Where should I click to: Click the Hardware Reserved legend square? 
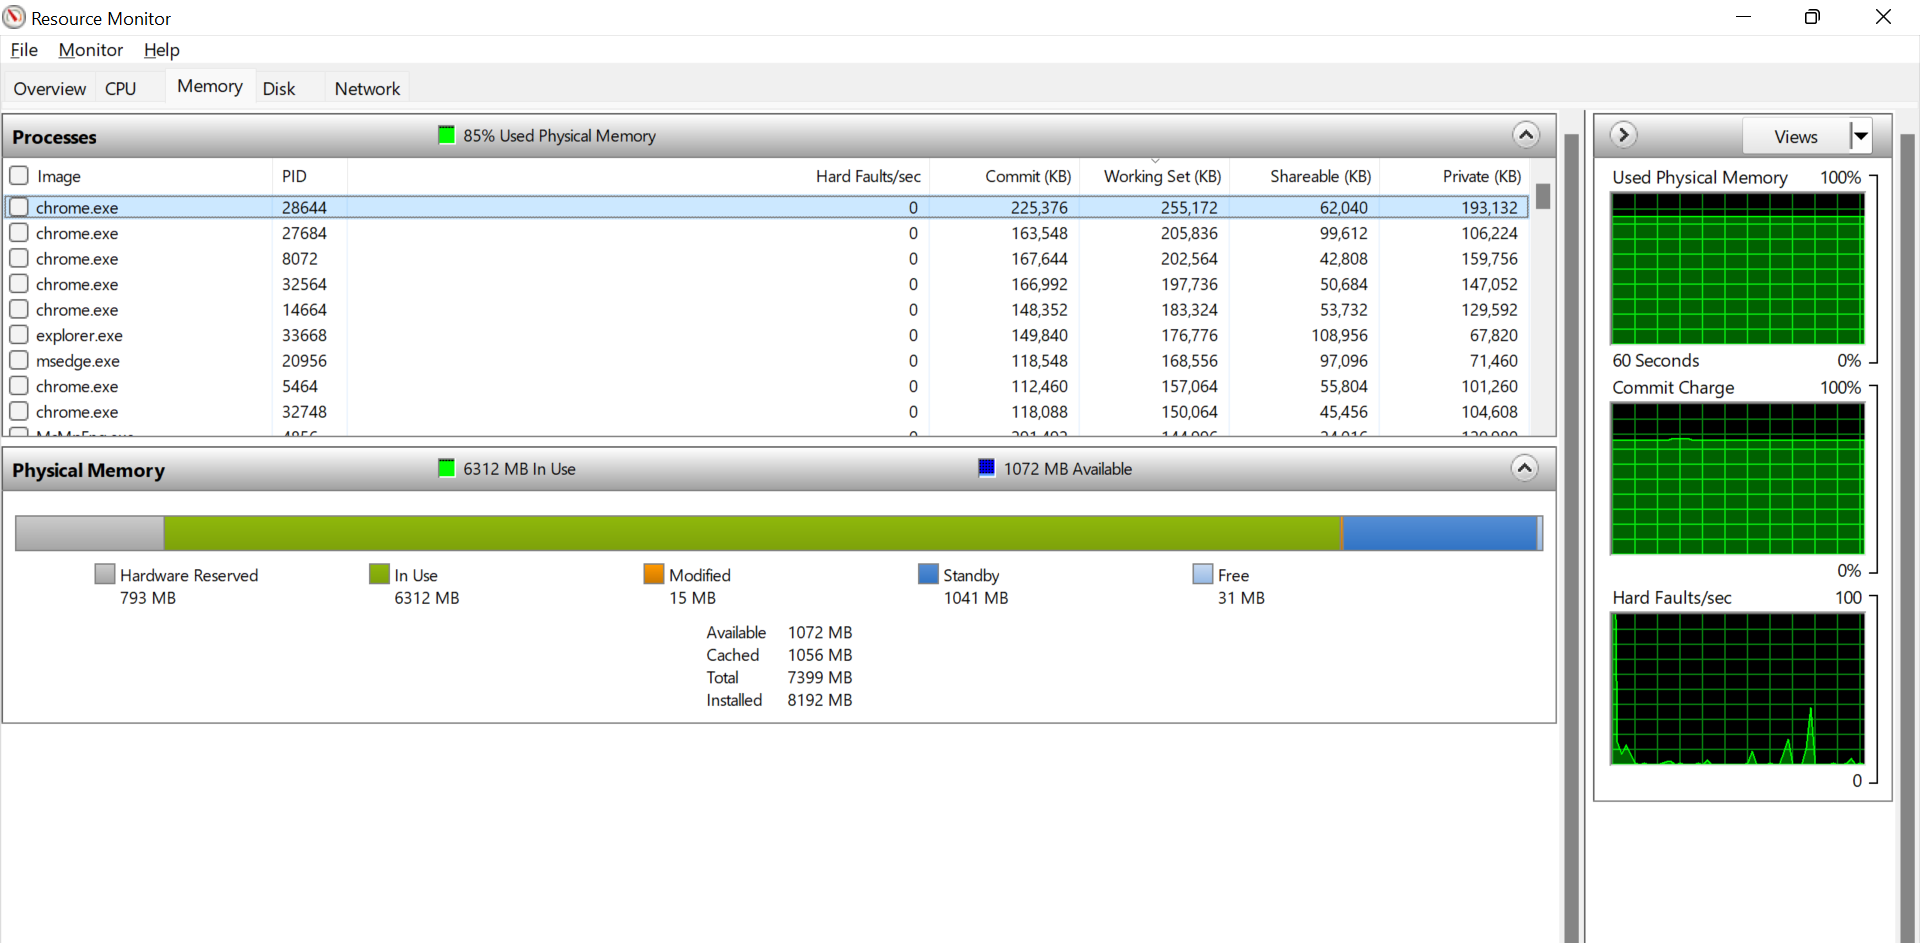pyautogui.click(x=105, y=574)
